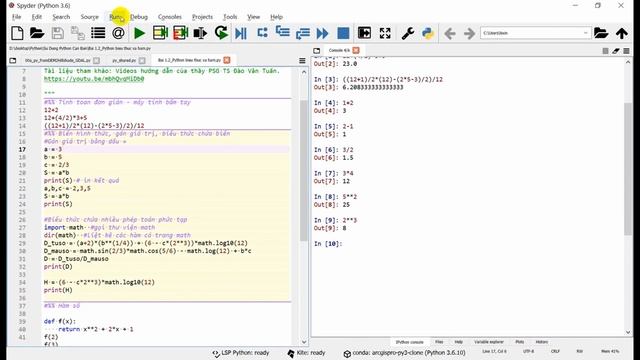
Task: Open the Run menu
Action: click(116, 17)
